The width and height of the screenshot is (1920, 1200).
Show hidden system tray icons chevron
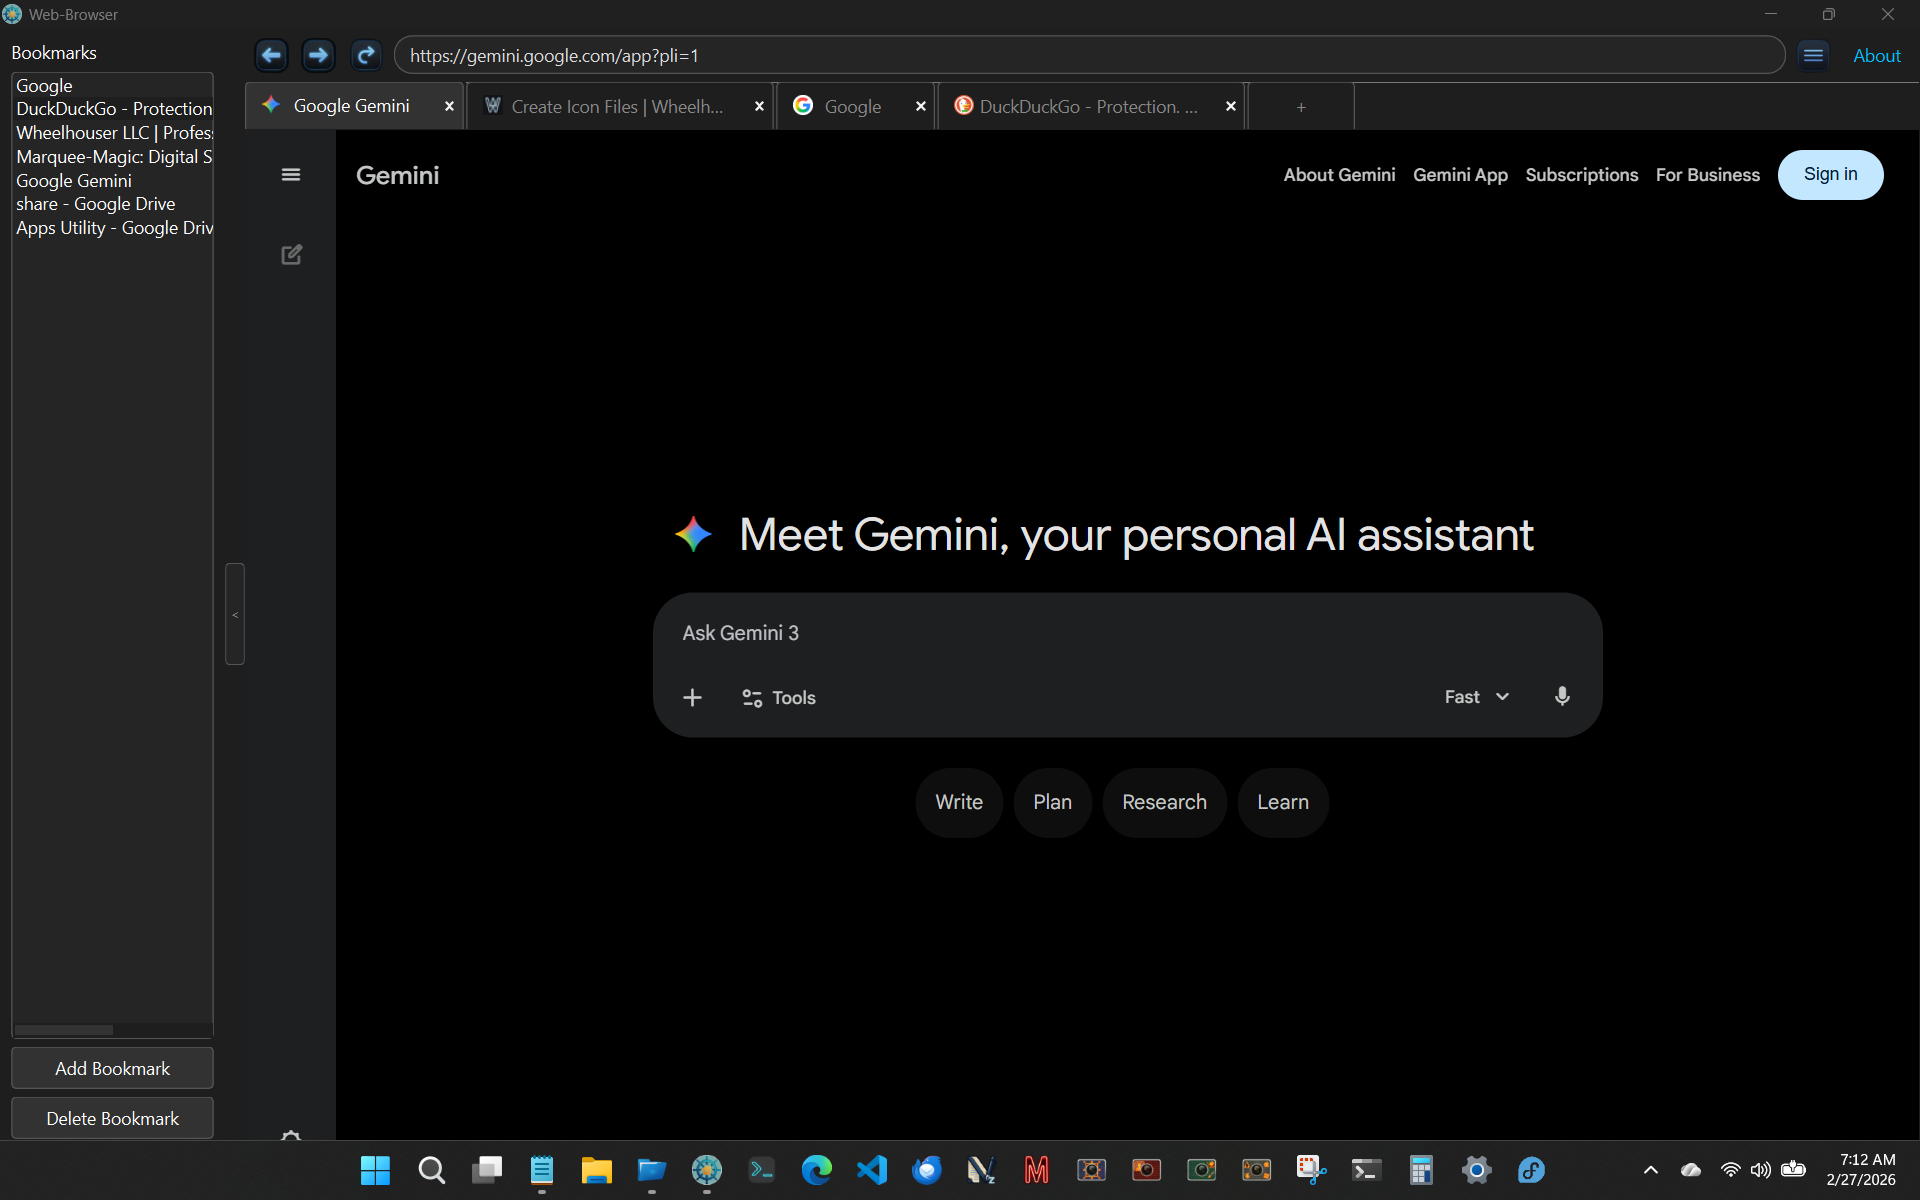[1651, 1170]
